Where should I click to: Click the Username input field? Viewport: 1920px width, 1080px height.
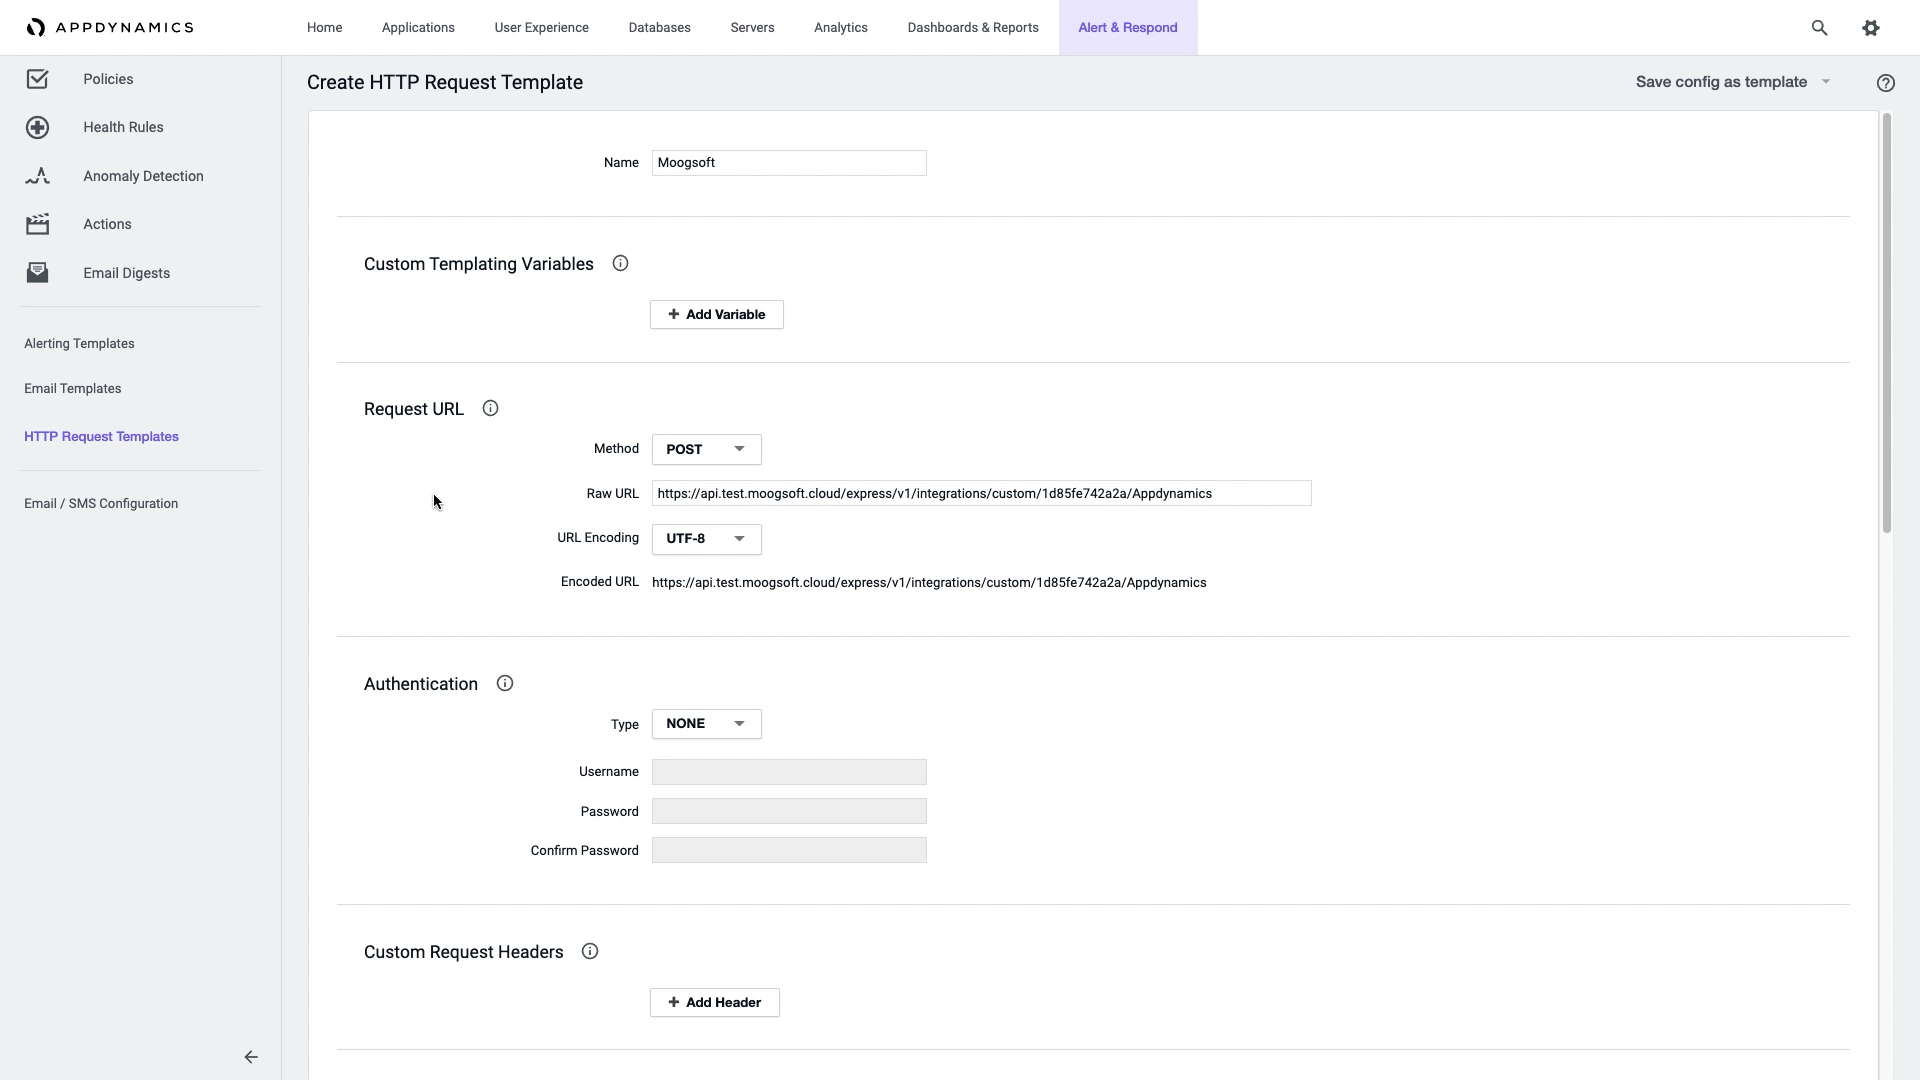click(x=789, y=772)
